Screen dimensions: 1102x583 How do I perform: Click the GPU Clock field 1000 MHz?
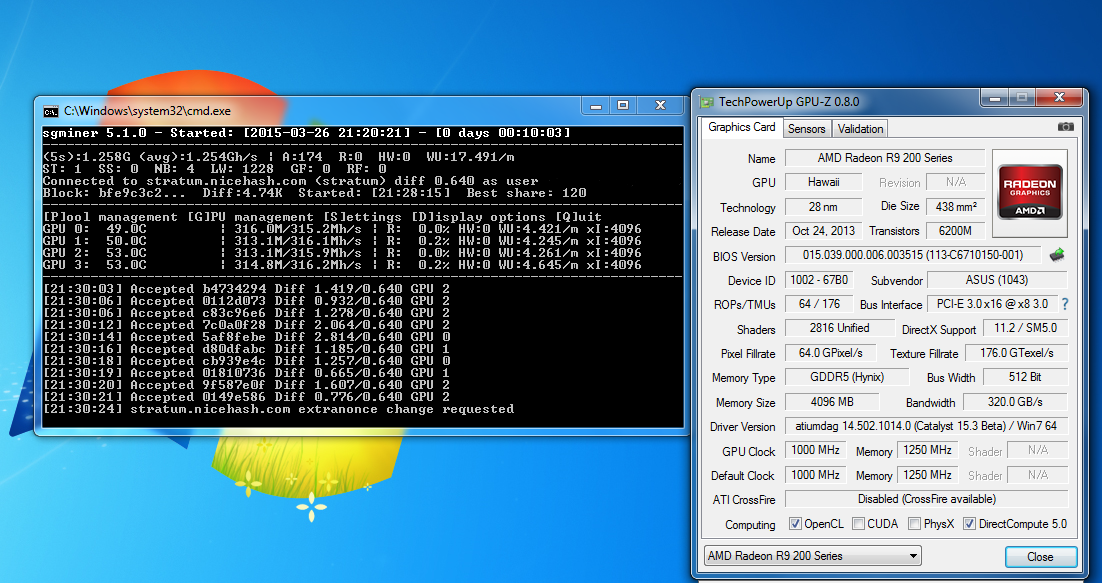815,450
